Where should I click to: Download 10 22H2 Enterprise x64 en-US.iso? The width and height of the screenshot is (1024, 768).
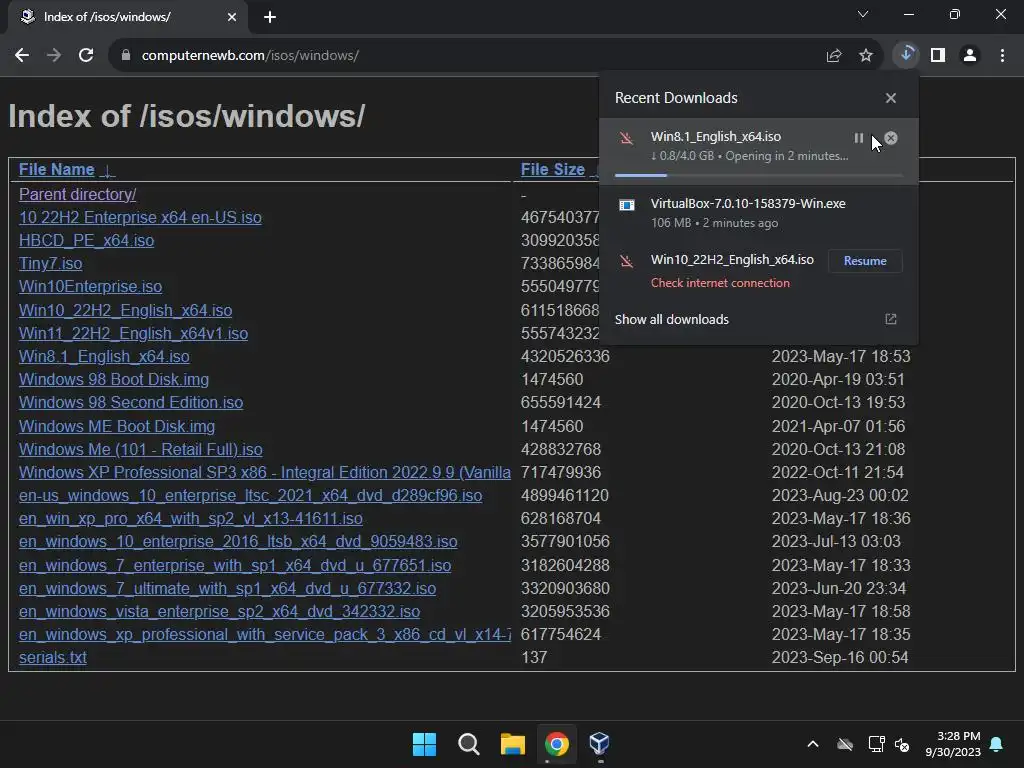click(x=140, y=217)
